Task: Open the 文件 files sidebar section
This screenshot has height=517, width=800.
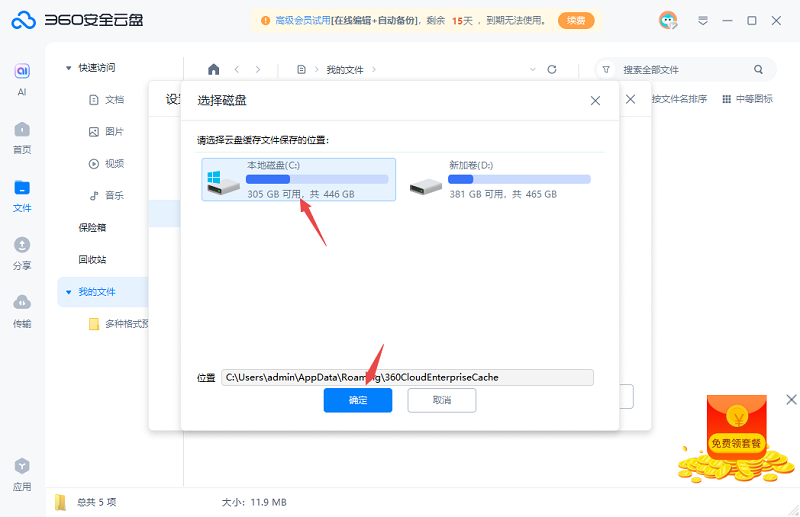Action: [x=22, y=196]
